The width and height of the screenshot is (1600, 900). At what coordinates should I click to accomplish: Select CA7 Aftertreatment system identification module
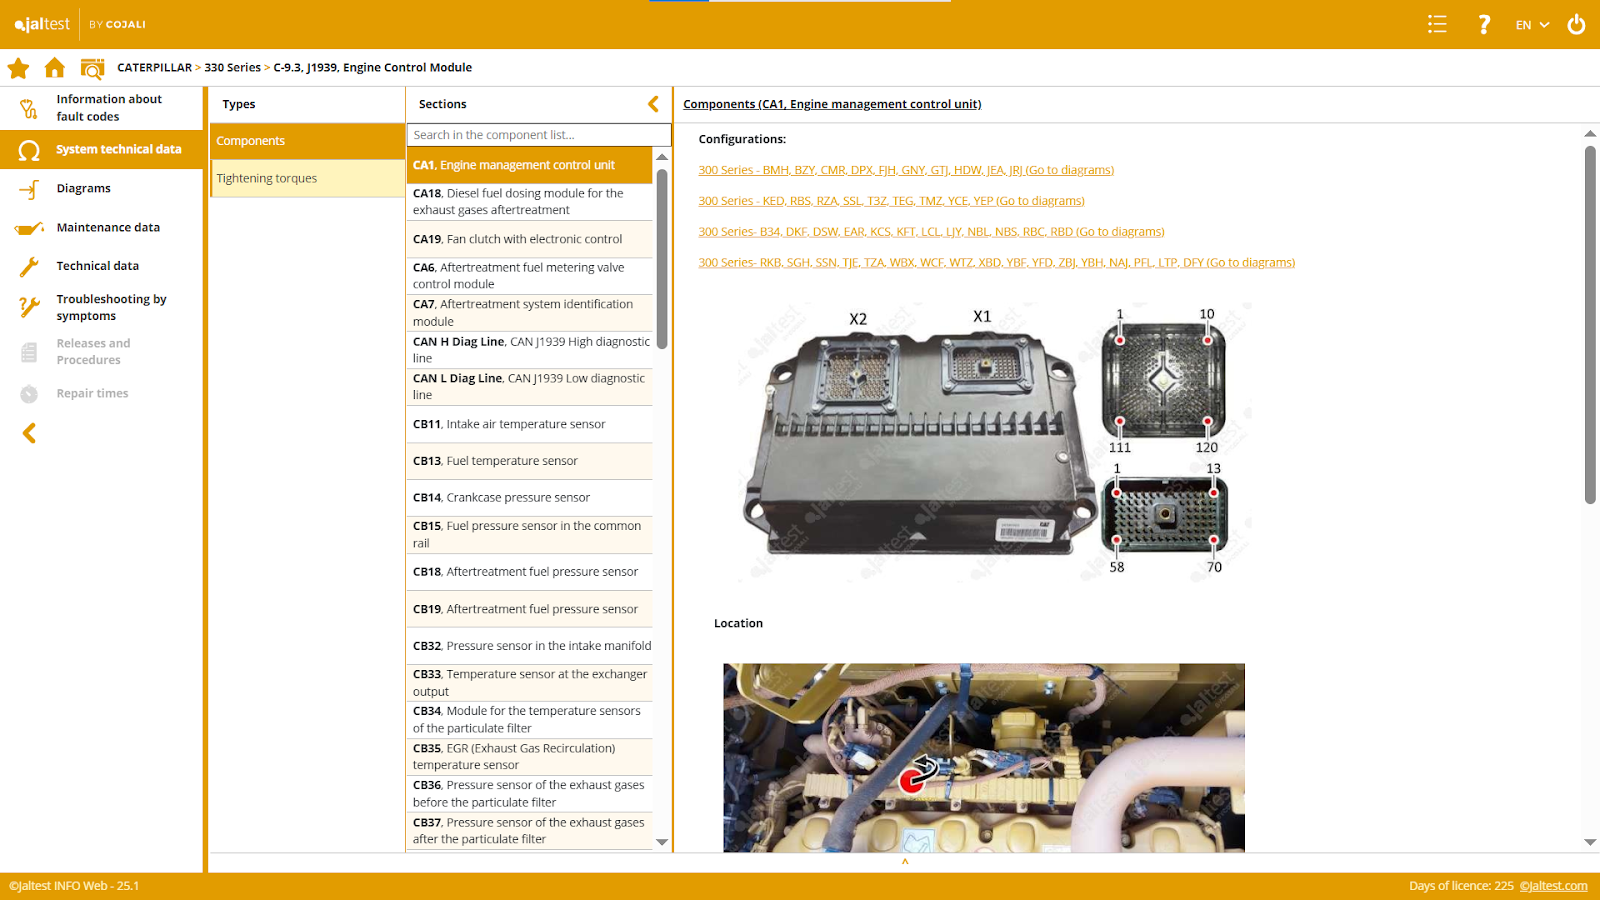[530, 313]
